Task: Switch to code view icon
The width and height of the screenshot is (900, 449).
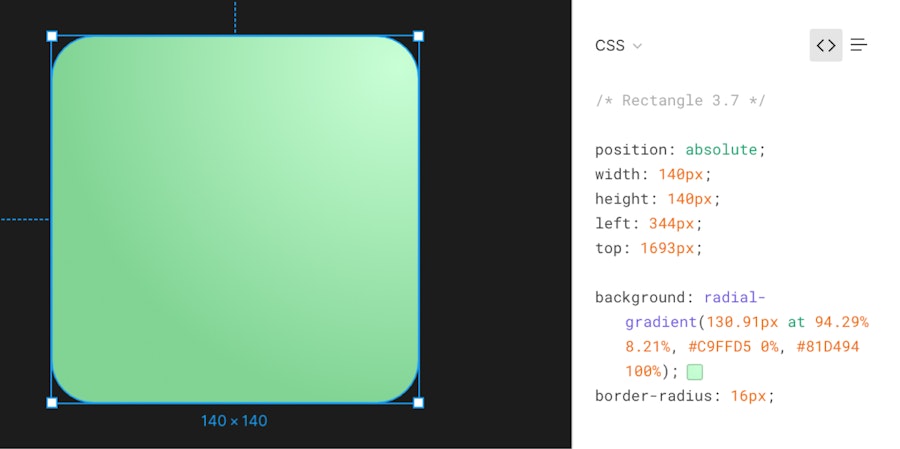Action: [825, 45]
